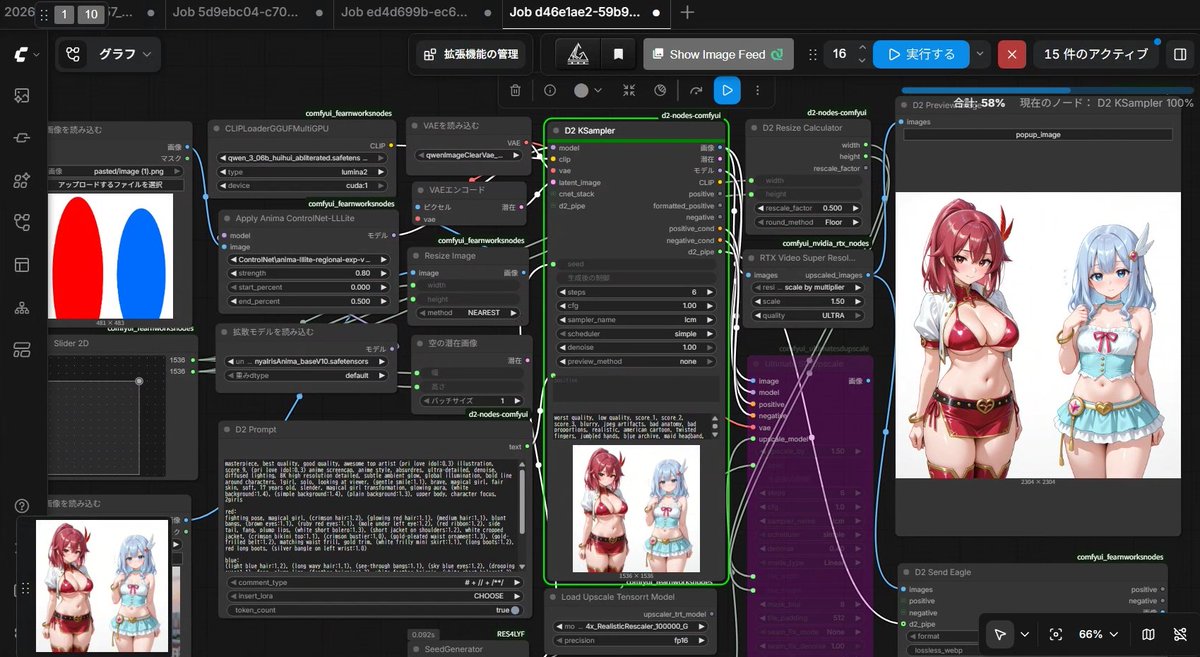The image size is (1200, 657).
Task: Open the queue panel sidebar icon
Action: pyautogui.click(x=22, y=349)
